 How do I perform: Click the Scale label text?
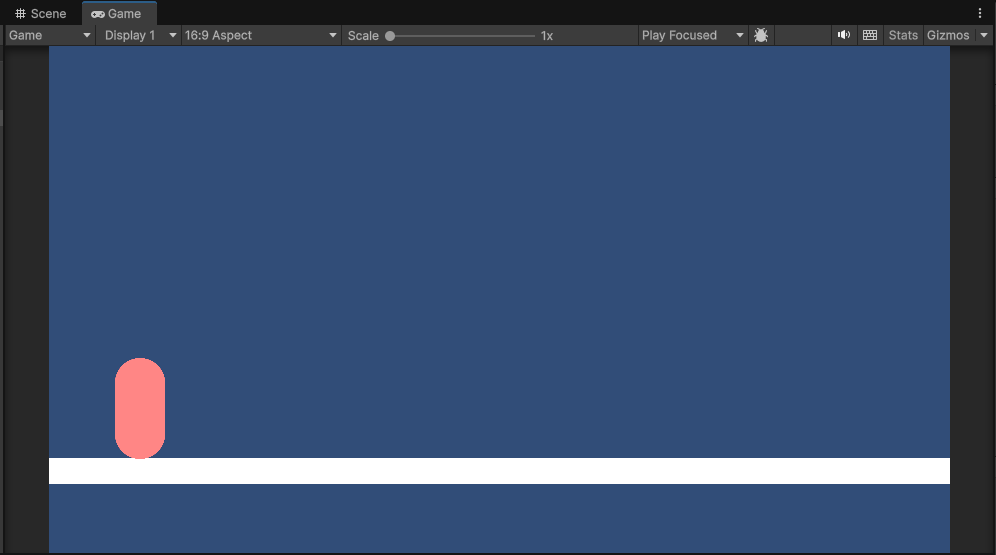pyautogui.click(x=363, y=36)
